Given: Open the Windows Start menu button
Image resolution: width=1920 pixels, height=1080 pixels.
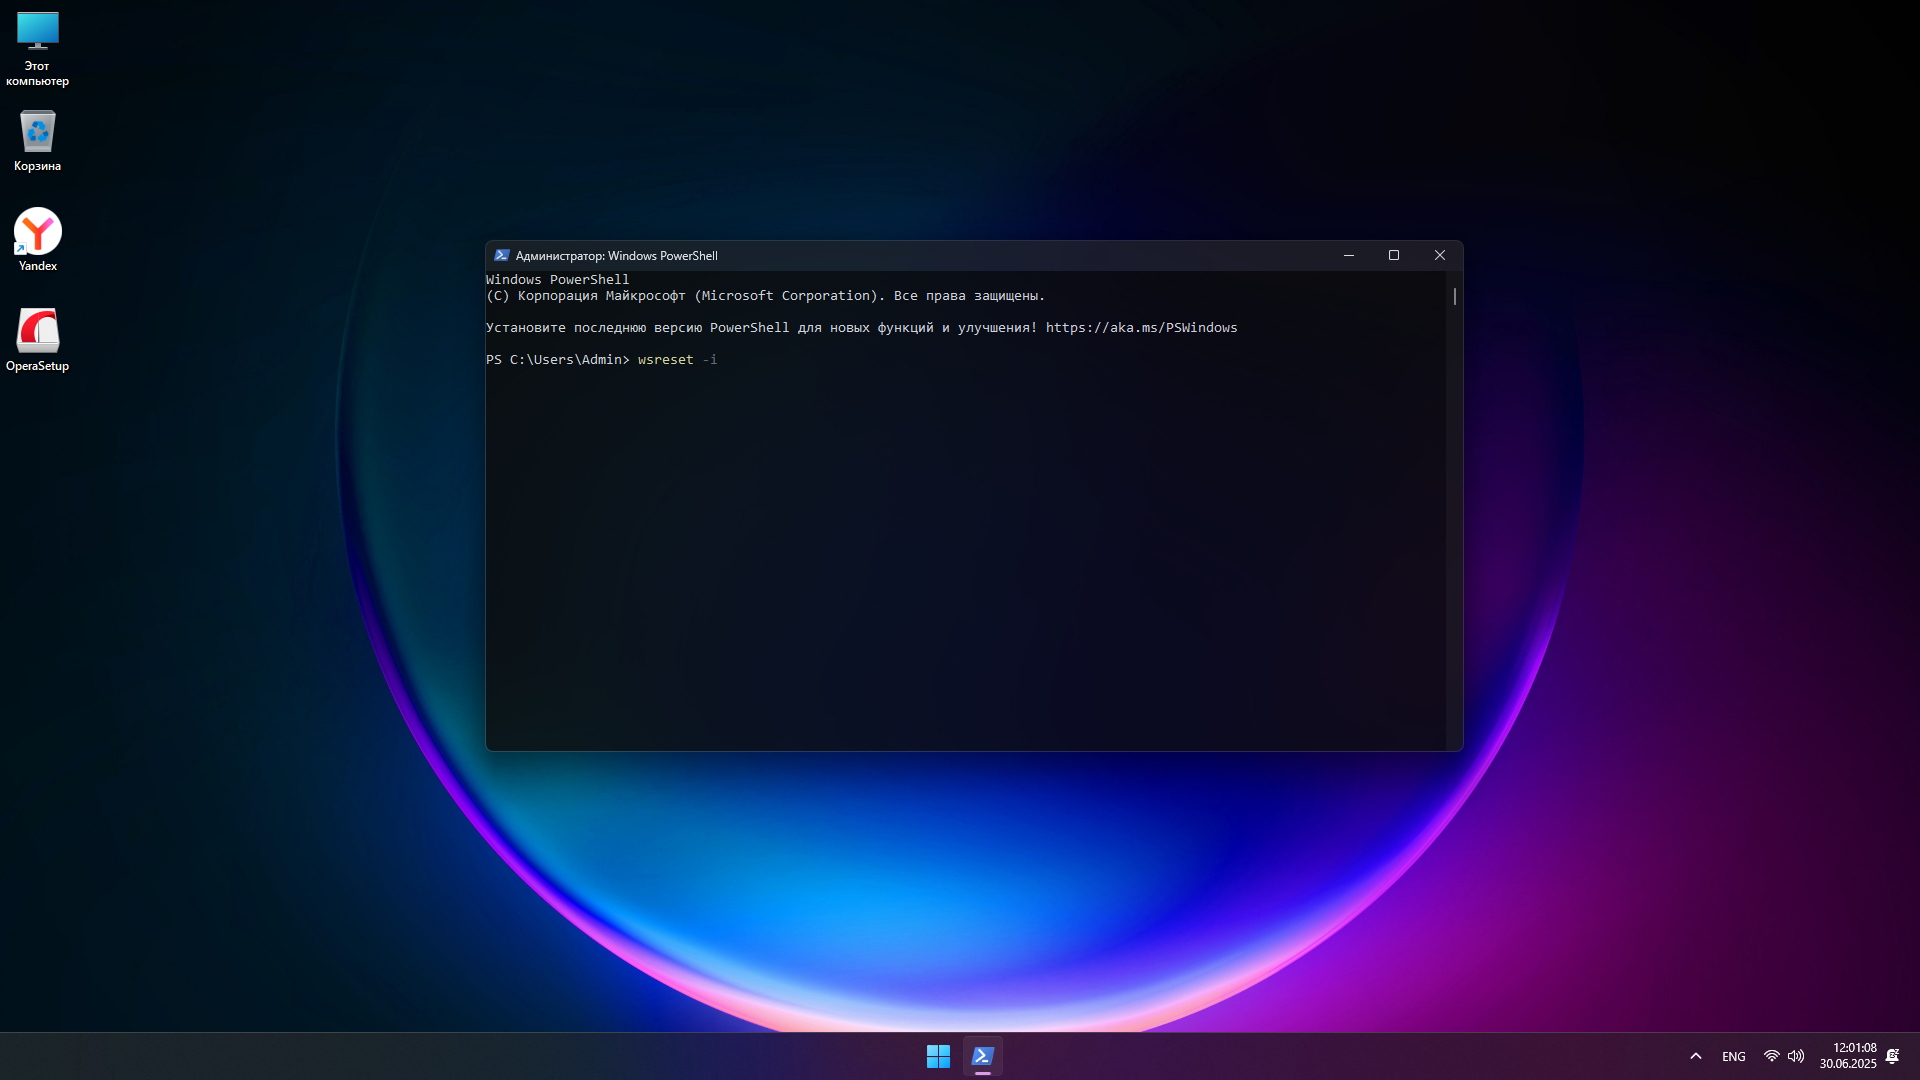Looking at the screenshot, I should point(938,1056).
